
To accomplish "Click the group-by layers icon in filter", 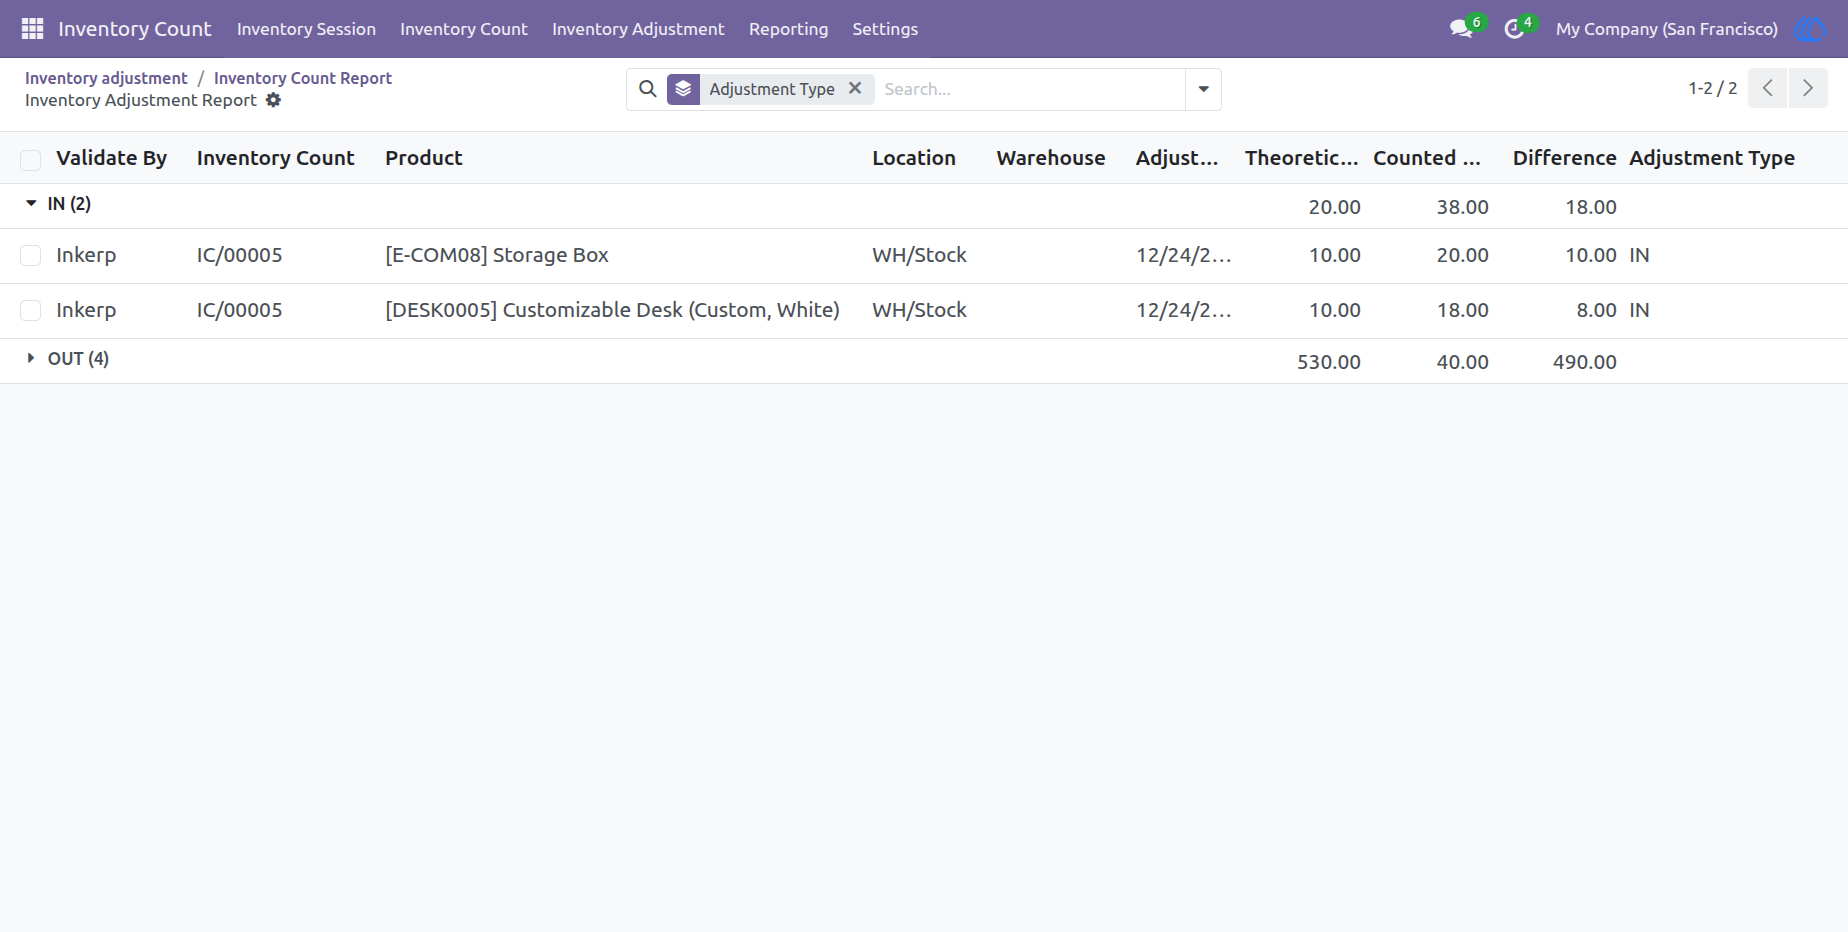I will point(683,89).
